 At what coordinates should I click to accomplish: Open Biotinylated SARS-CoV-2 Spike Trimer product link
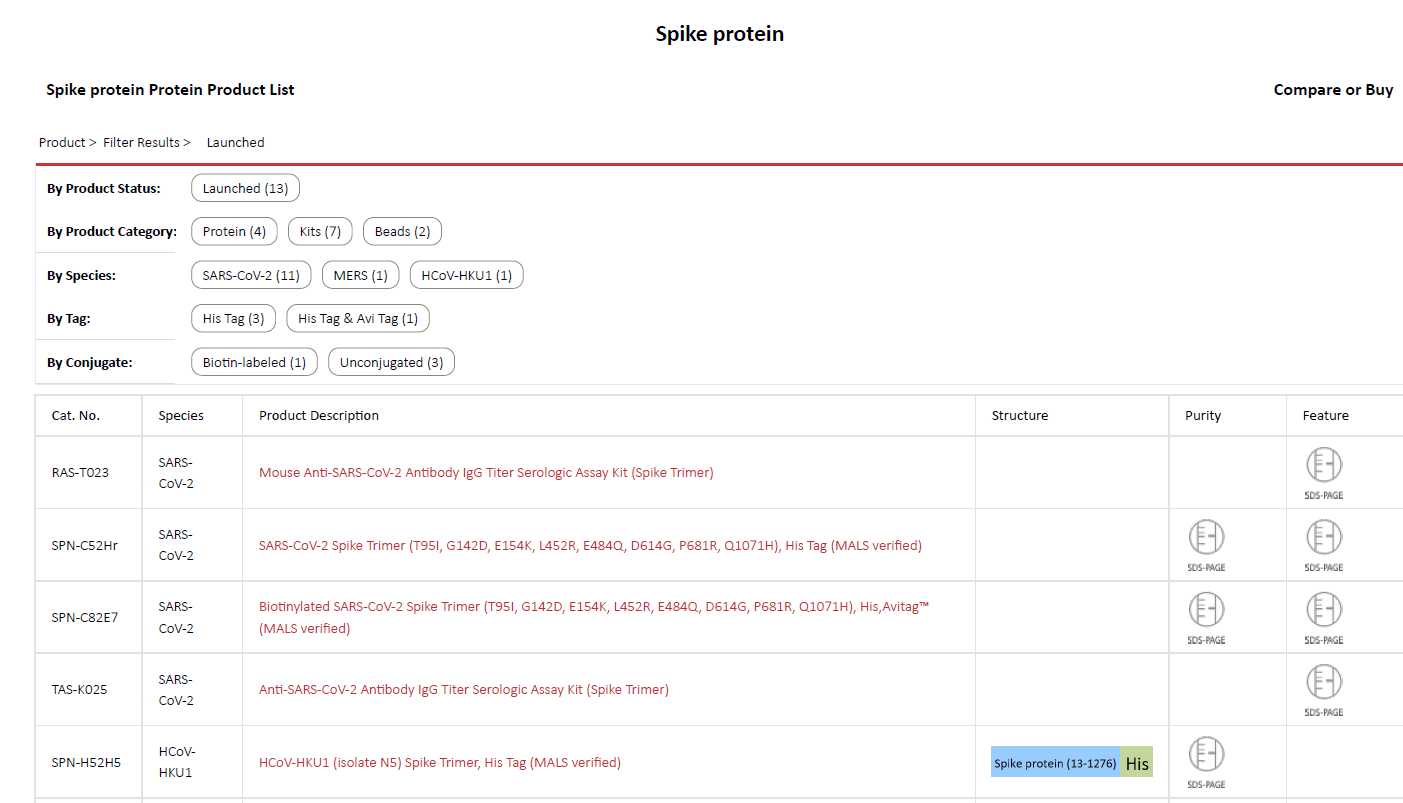[594, 617]
